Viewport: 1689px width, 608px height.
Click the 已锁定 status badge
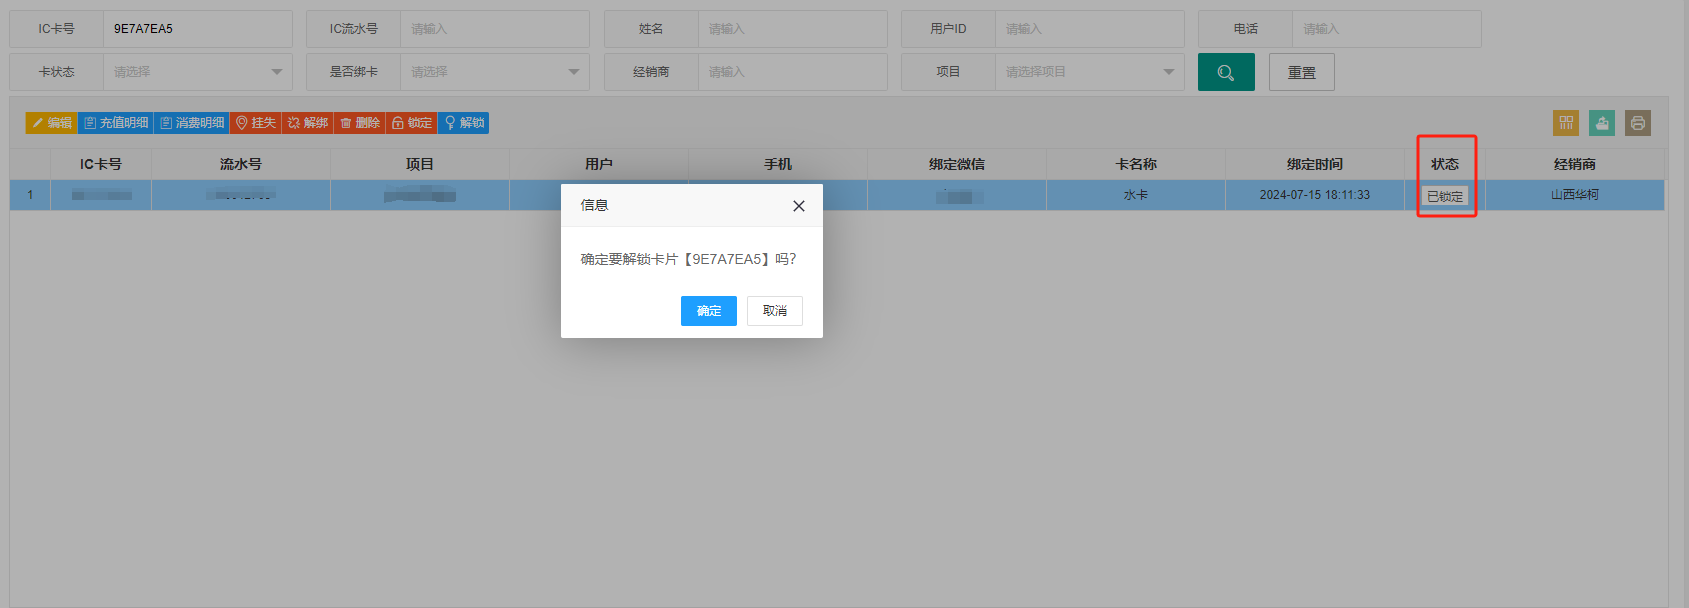click(1445, 196)
